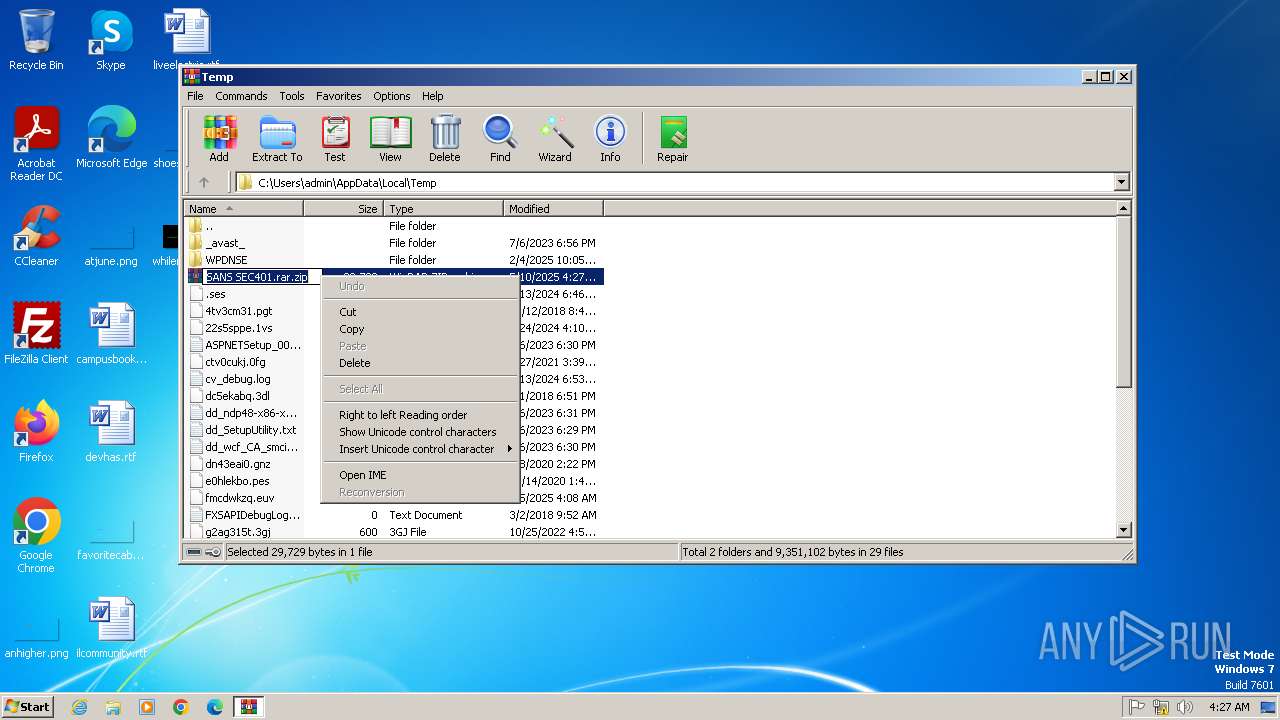The image size is (1280, 720).
Task: Click the volume speaker tray icon
Action: tap(1184, 707)
